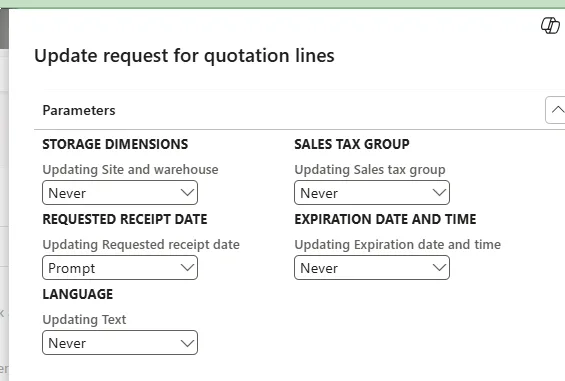The image size is (565, 381).
Task: Click the Parameters section header
Action: pyautogui.click(x=79, y=110)
